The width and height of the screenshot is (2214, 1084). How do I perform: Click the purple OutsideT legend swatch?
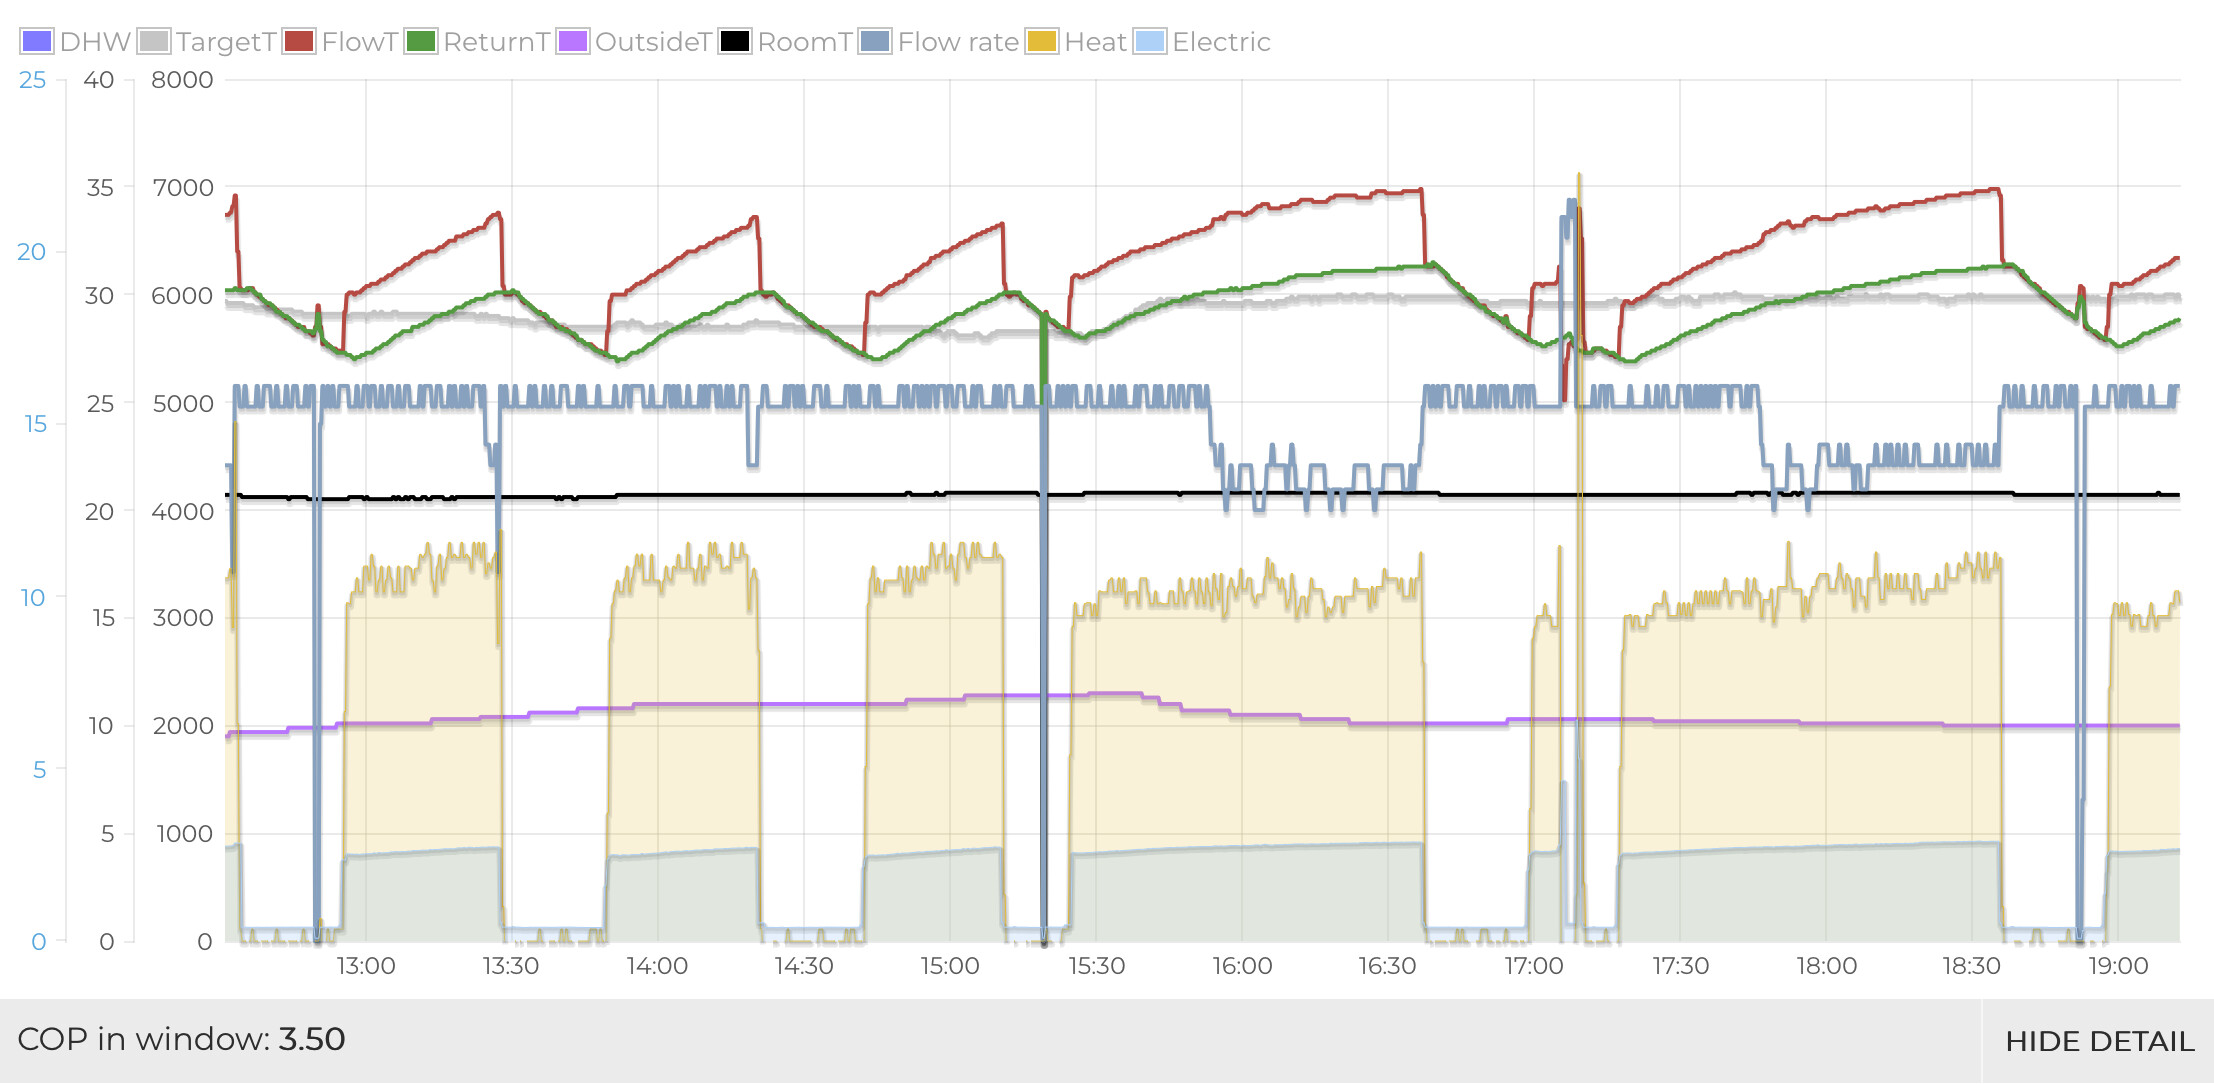tap(573, 42)
